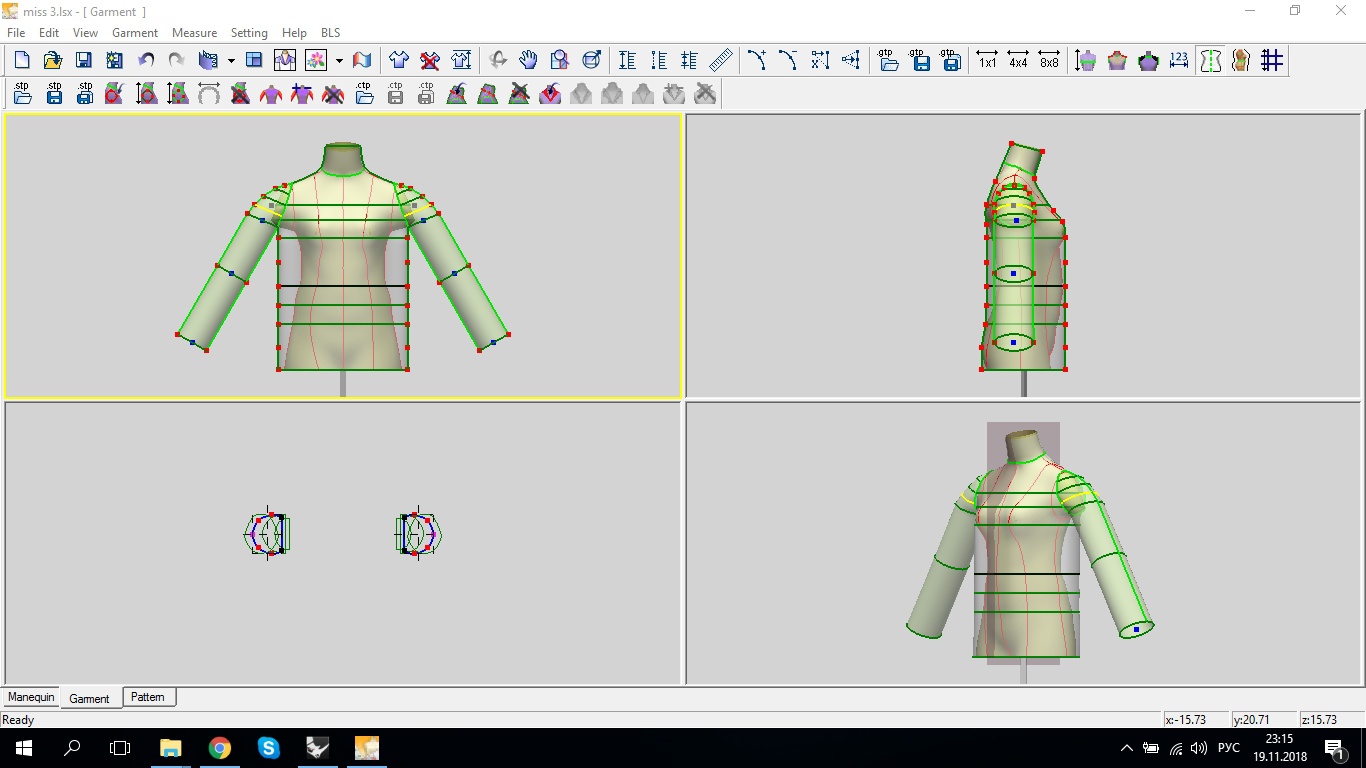Expand the dropdown arrow after the redo icon
This screenshot has height=768, width=1366.
pyautogui.click(x=231, y=61)
